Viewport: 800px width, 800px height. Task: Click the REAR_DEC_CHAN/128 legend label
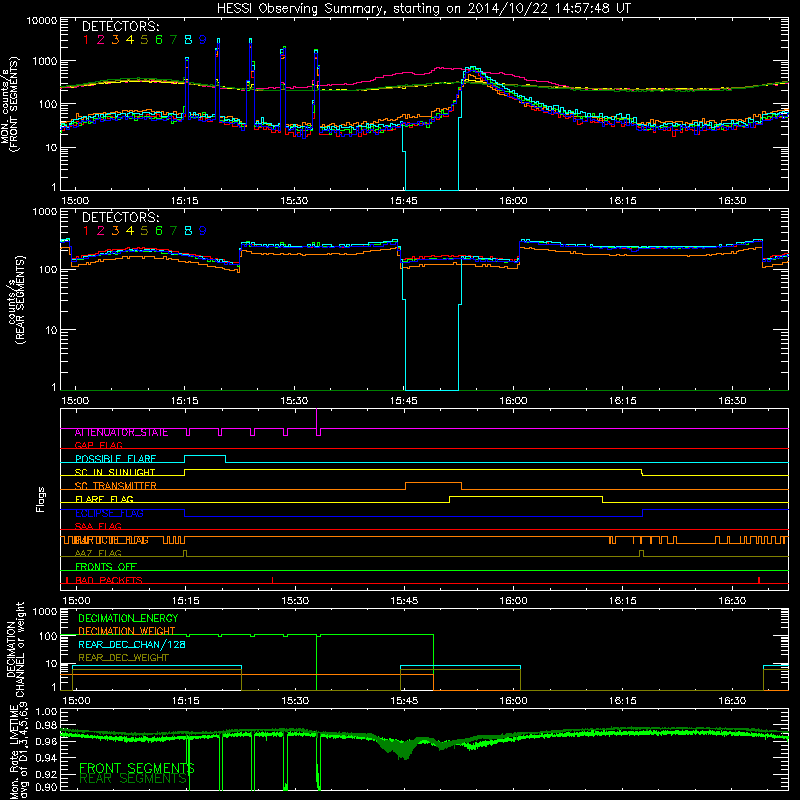[132, 644]
